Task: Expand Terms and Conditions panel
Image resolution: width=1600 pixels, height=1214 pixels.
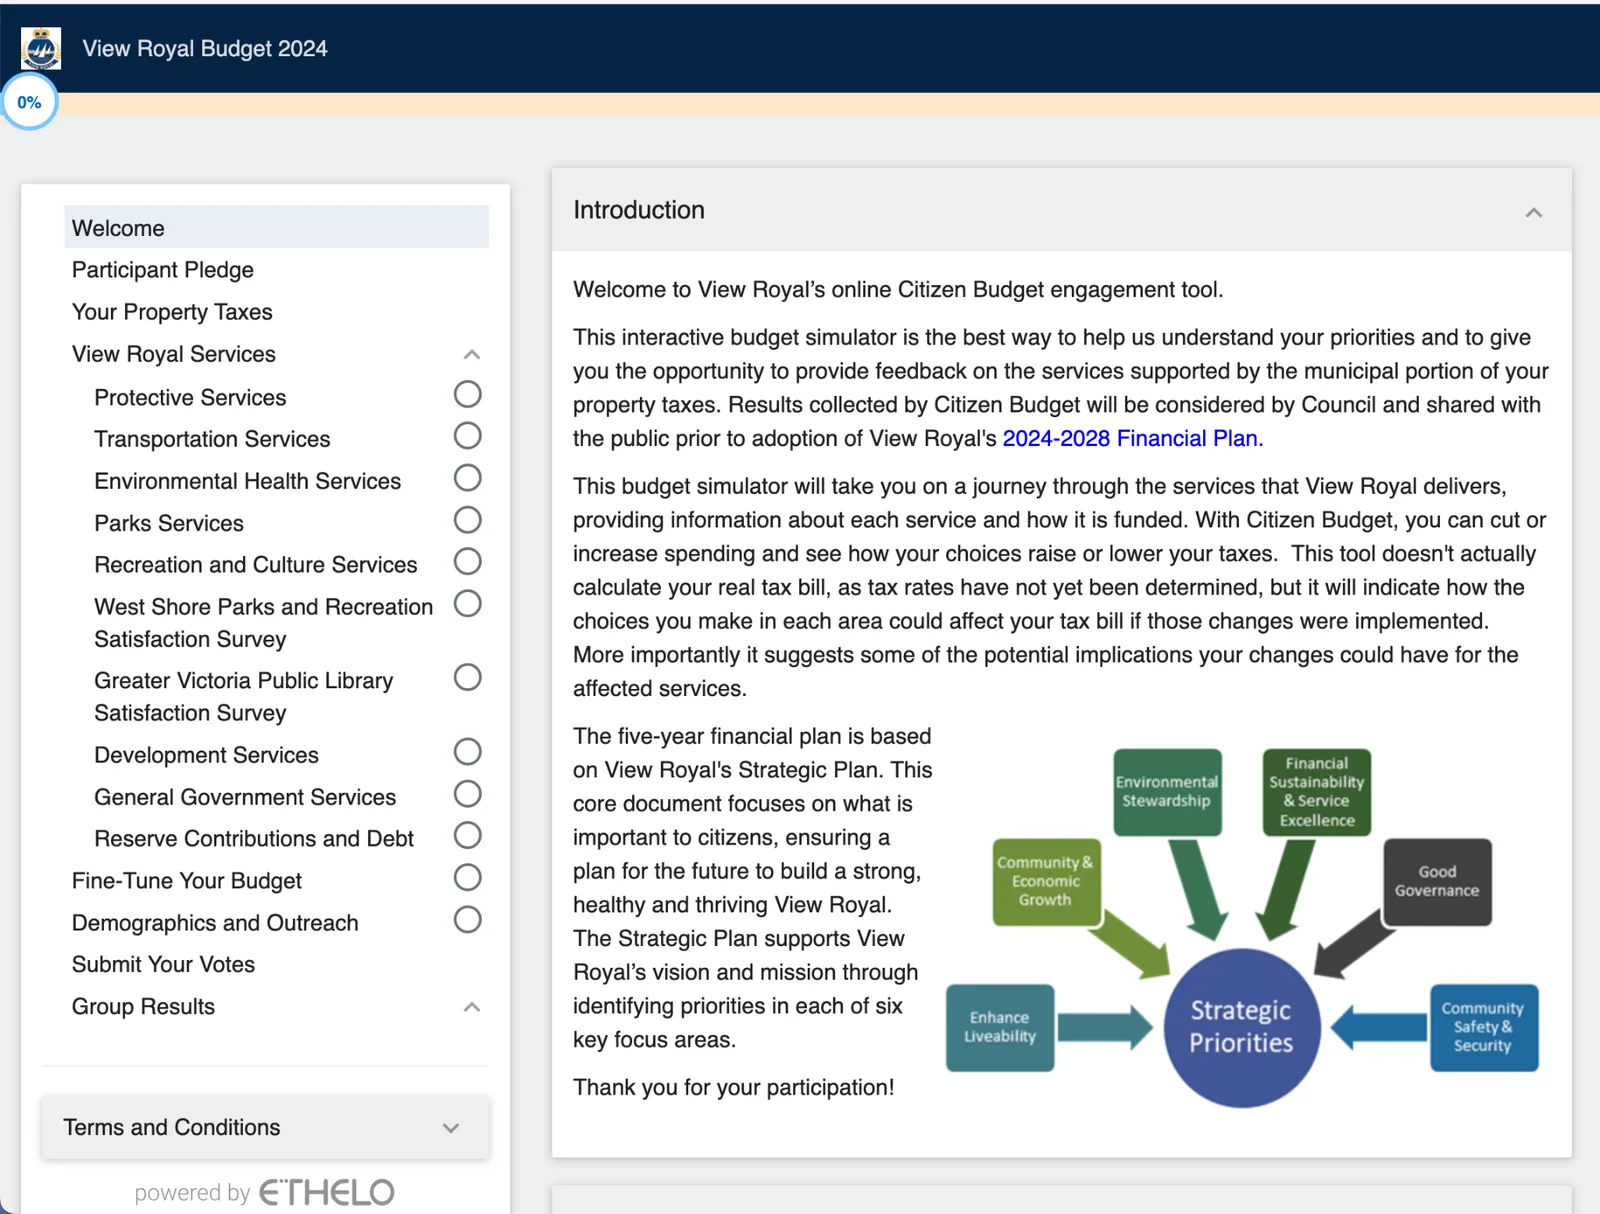Action: coord(265,1127)
